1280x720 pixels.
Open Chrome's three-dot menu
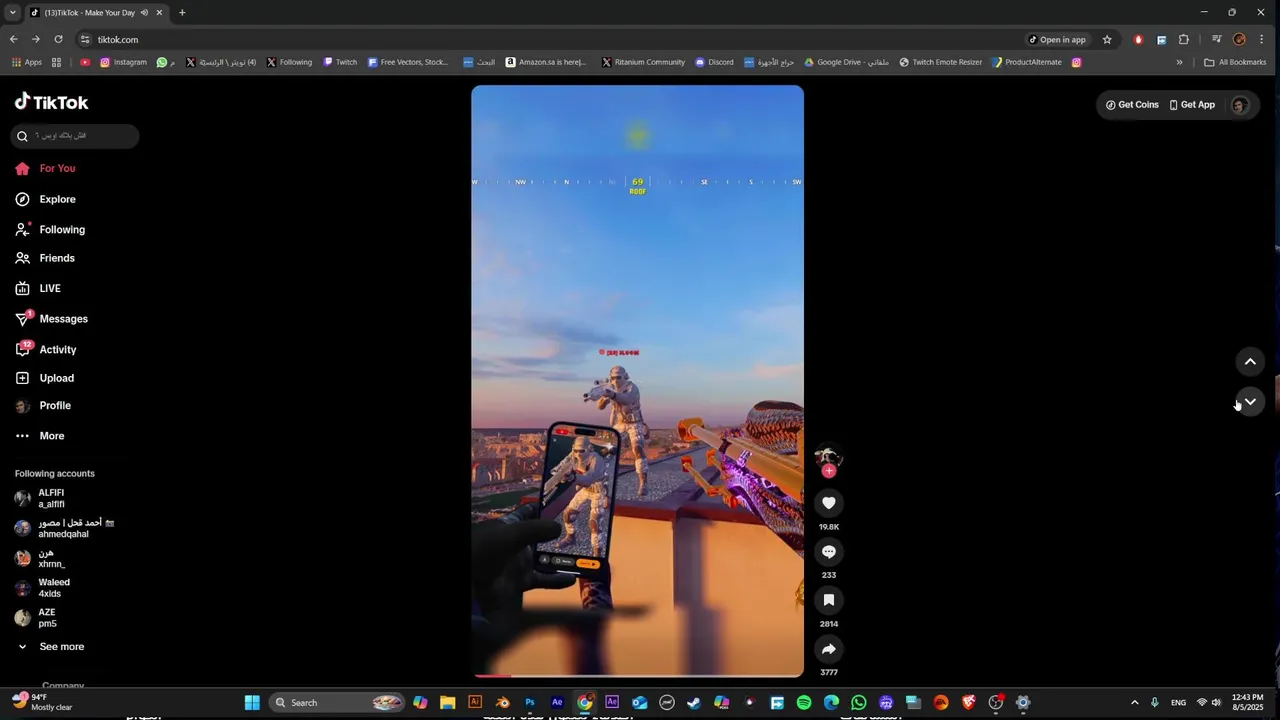[1262, 40]
